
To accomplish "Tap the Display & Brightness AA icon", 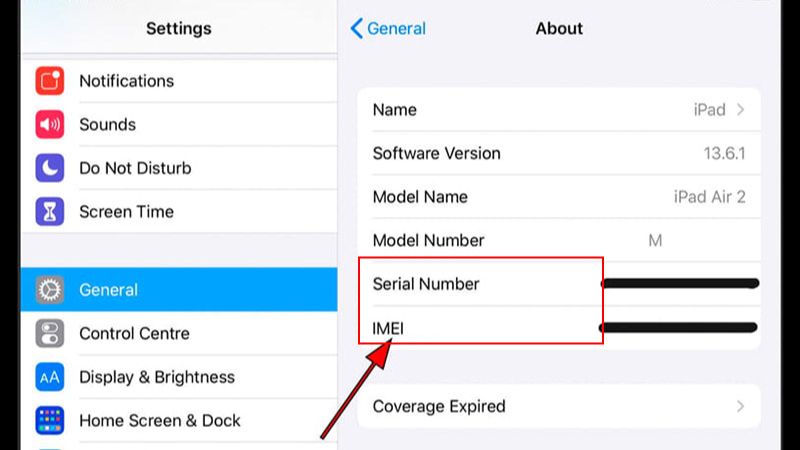I will (50, 377).
